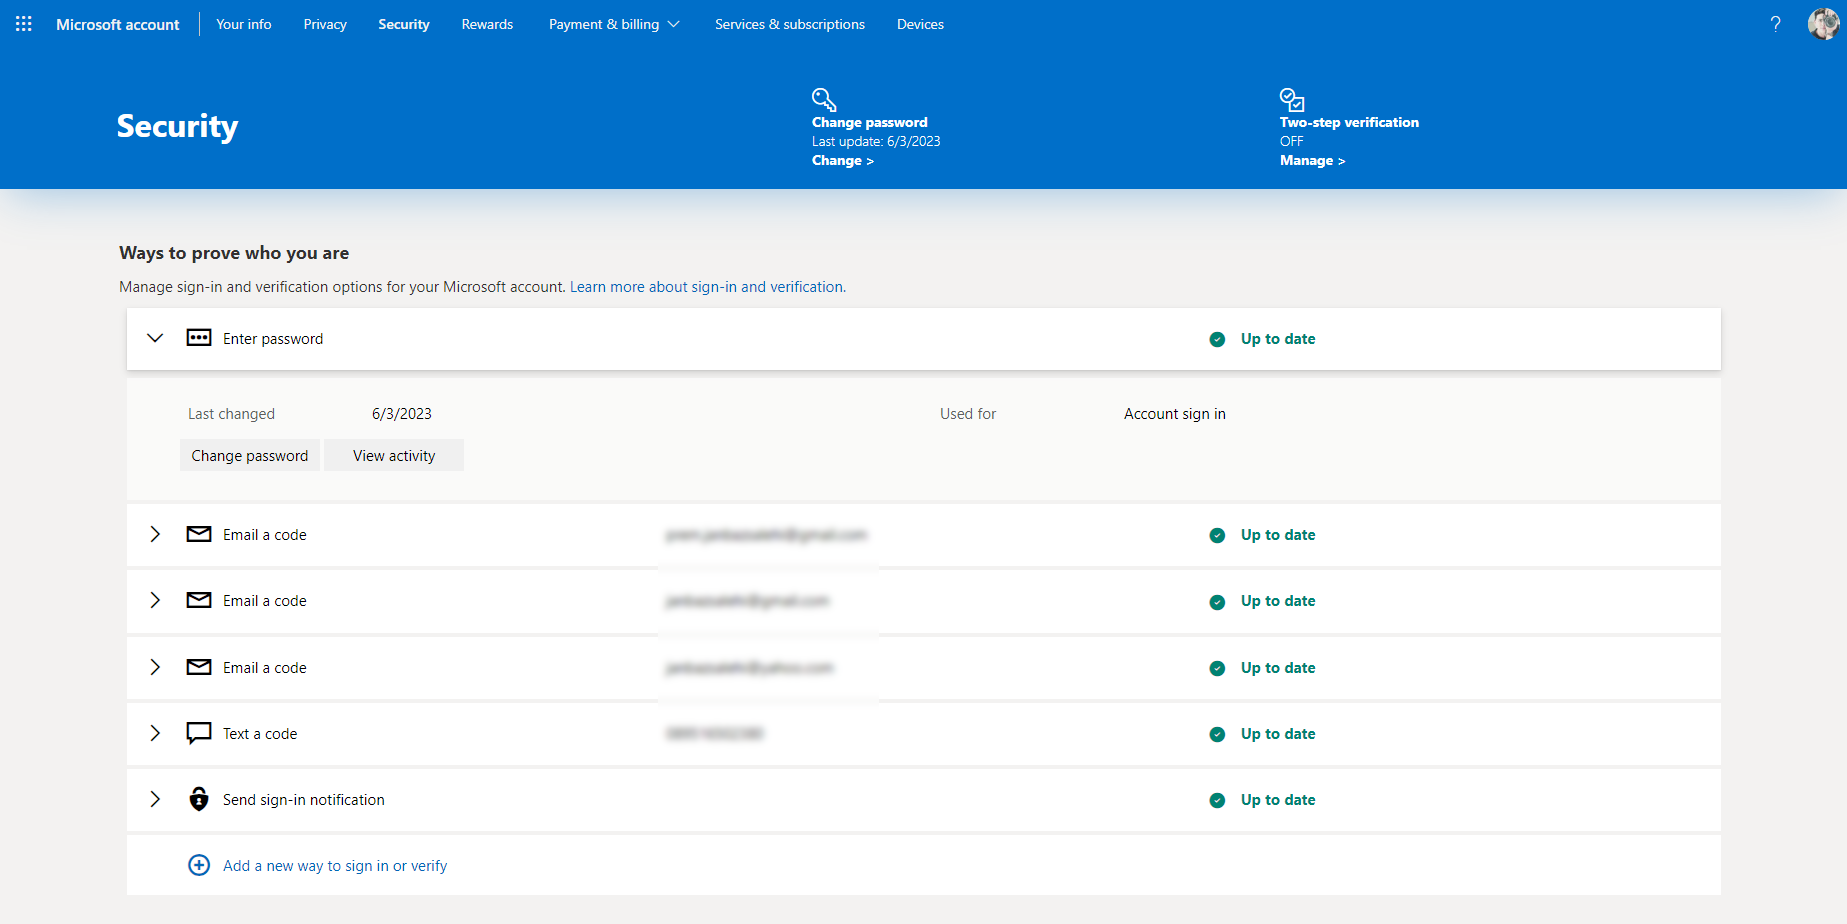Image resolution: width=1847 pixels, height=924 pixels.
Task: Click the green check in Send sign-in notification row
Action: click(1217, 800)
